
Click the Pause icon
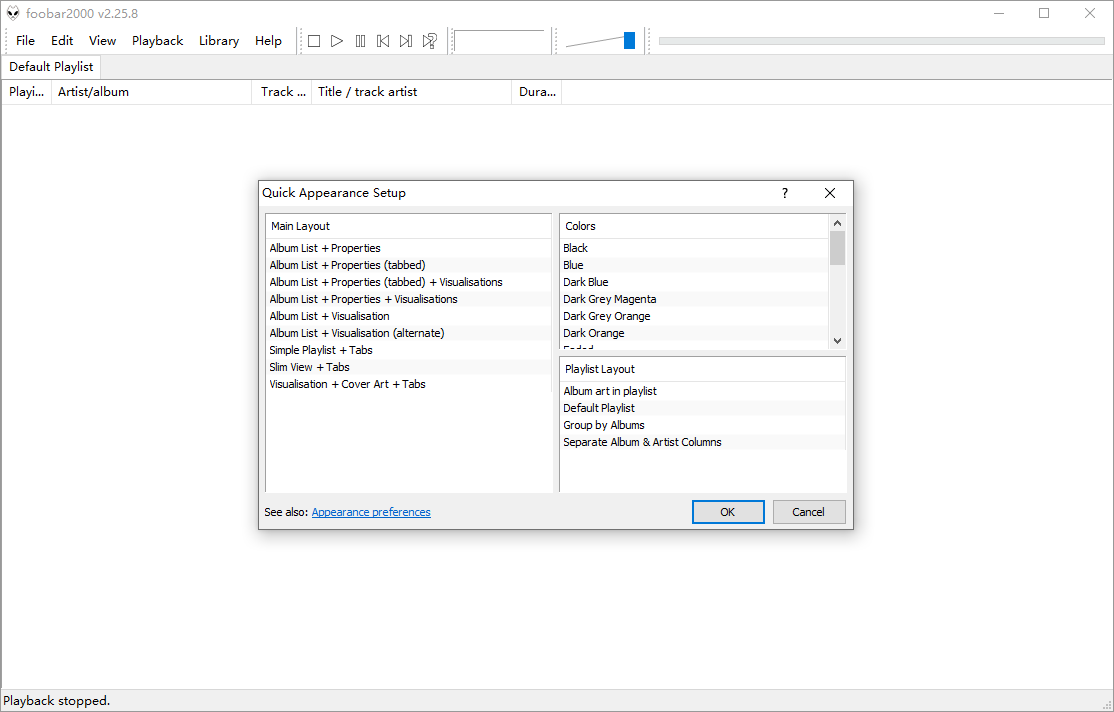359,40
